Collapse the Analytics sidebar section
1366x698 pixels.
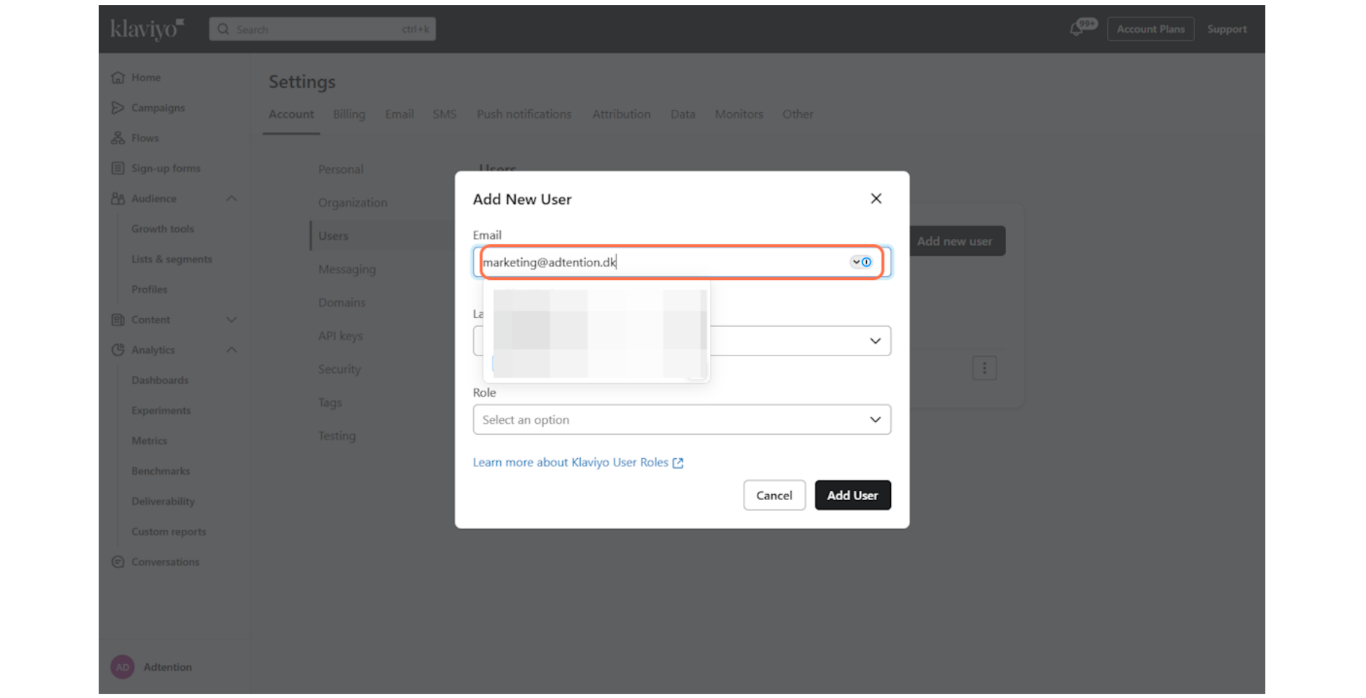point(231,350)
